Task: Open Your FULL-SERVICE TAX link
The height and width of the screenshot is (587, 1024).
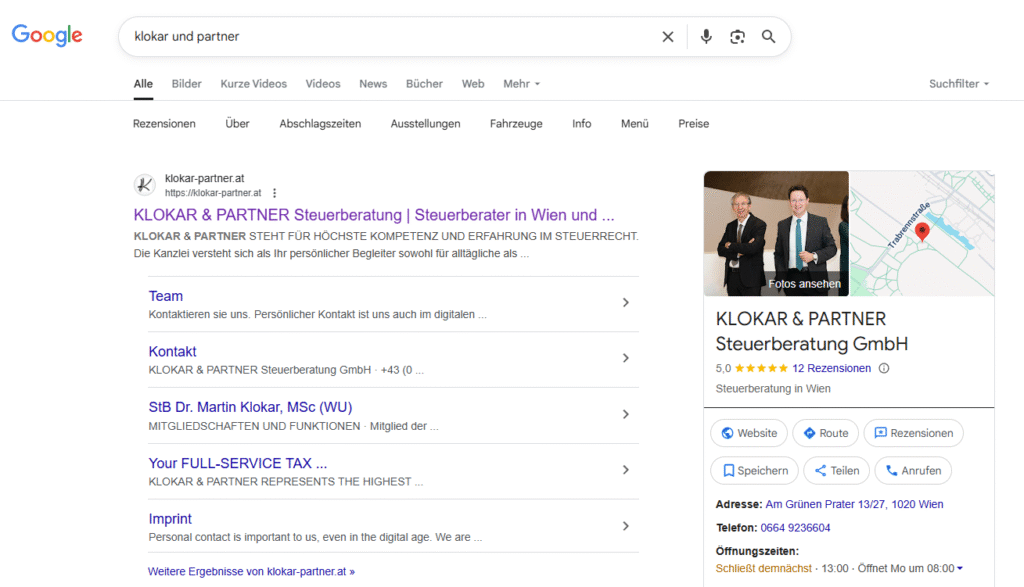Action: pyautogui.click(x=238, y=463)
